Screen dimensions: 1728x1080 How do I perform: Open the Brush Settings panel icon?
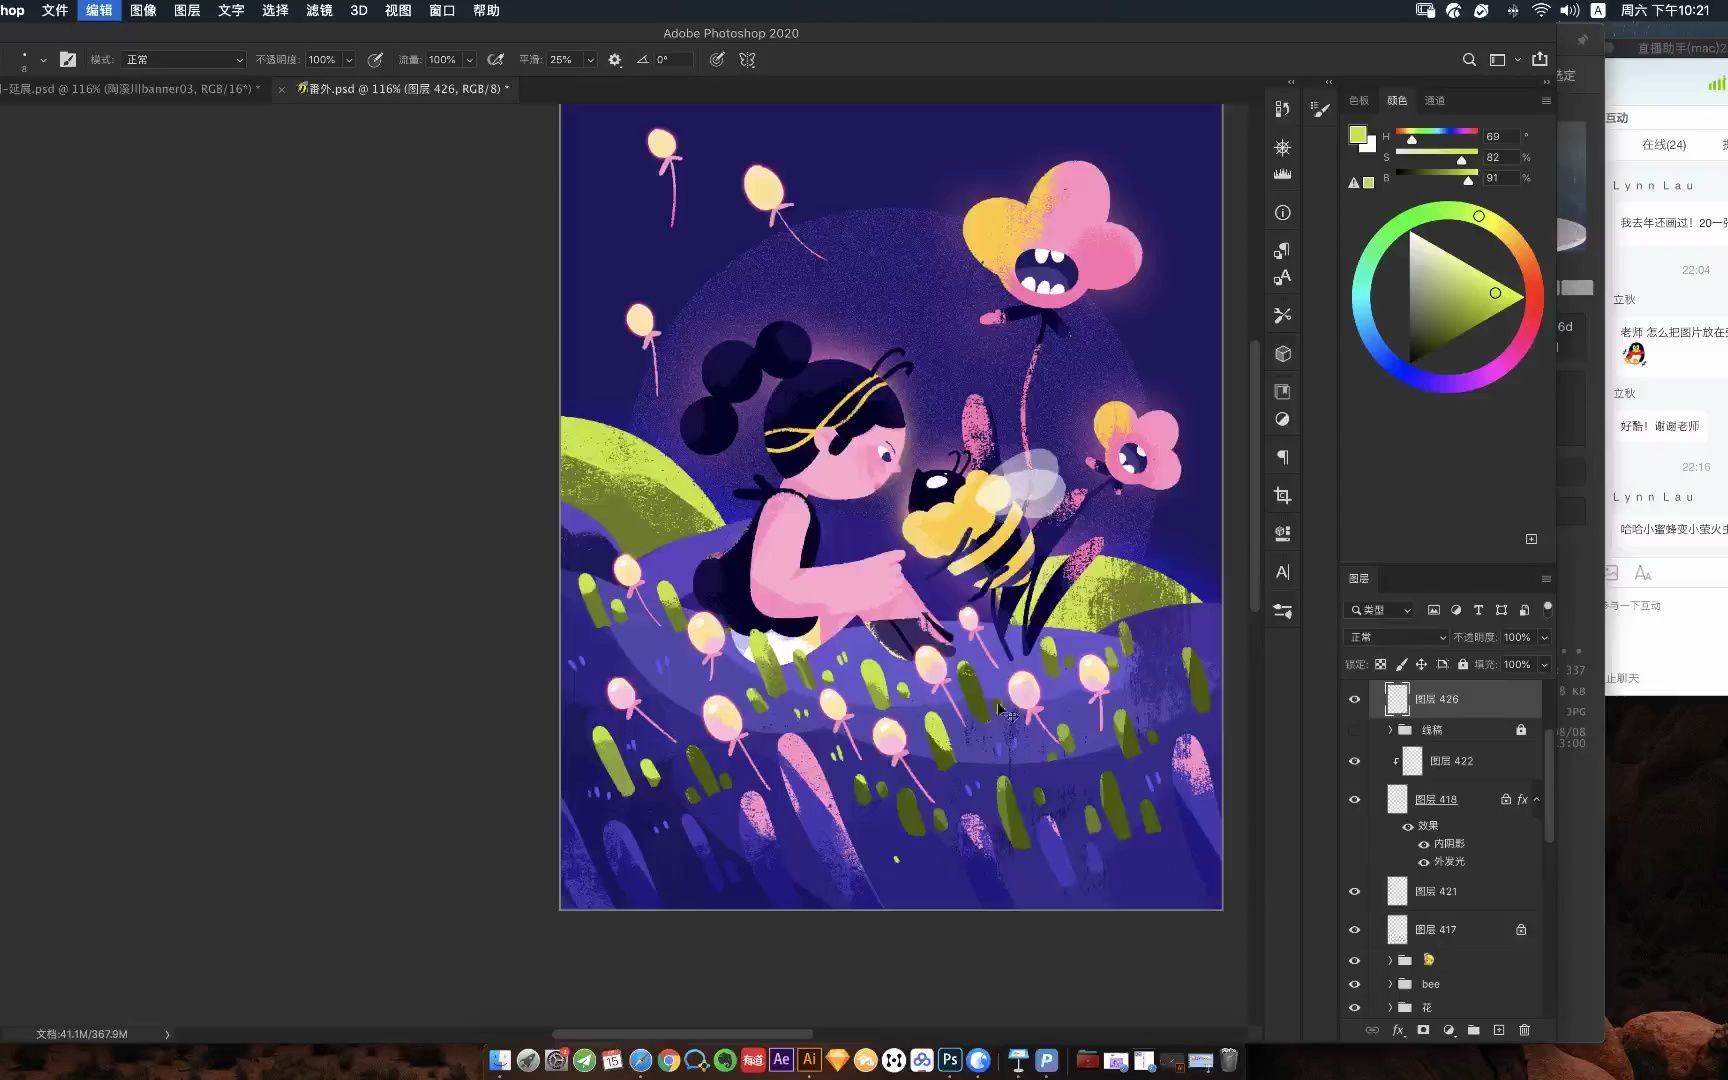[x=1321, y=109]
